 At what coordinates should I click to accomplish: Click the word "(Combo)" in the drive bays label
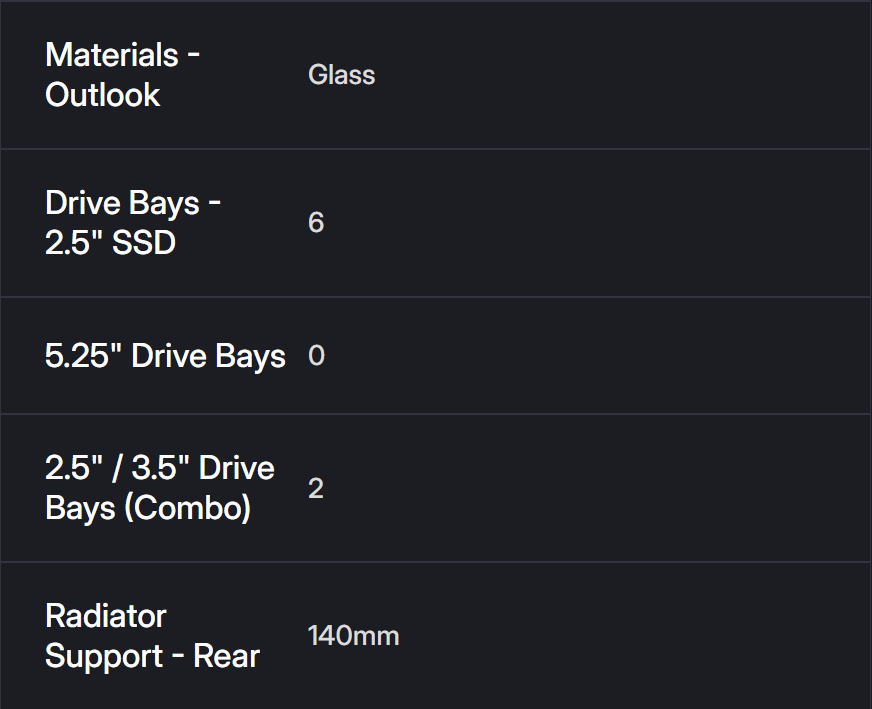(187, 508)
